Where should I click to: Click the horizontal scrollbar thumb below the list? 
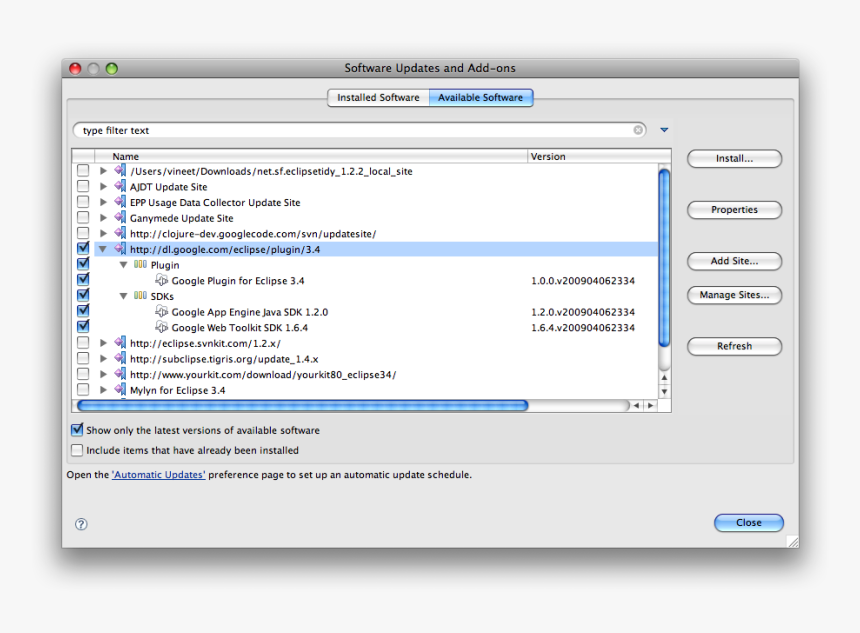coord(302,405)
